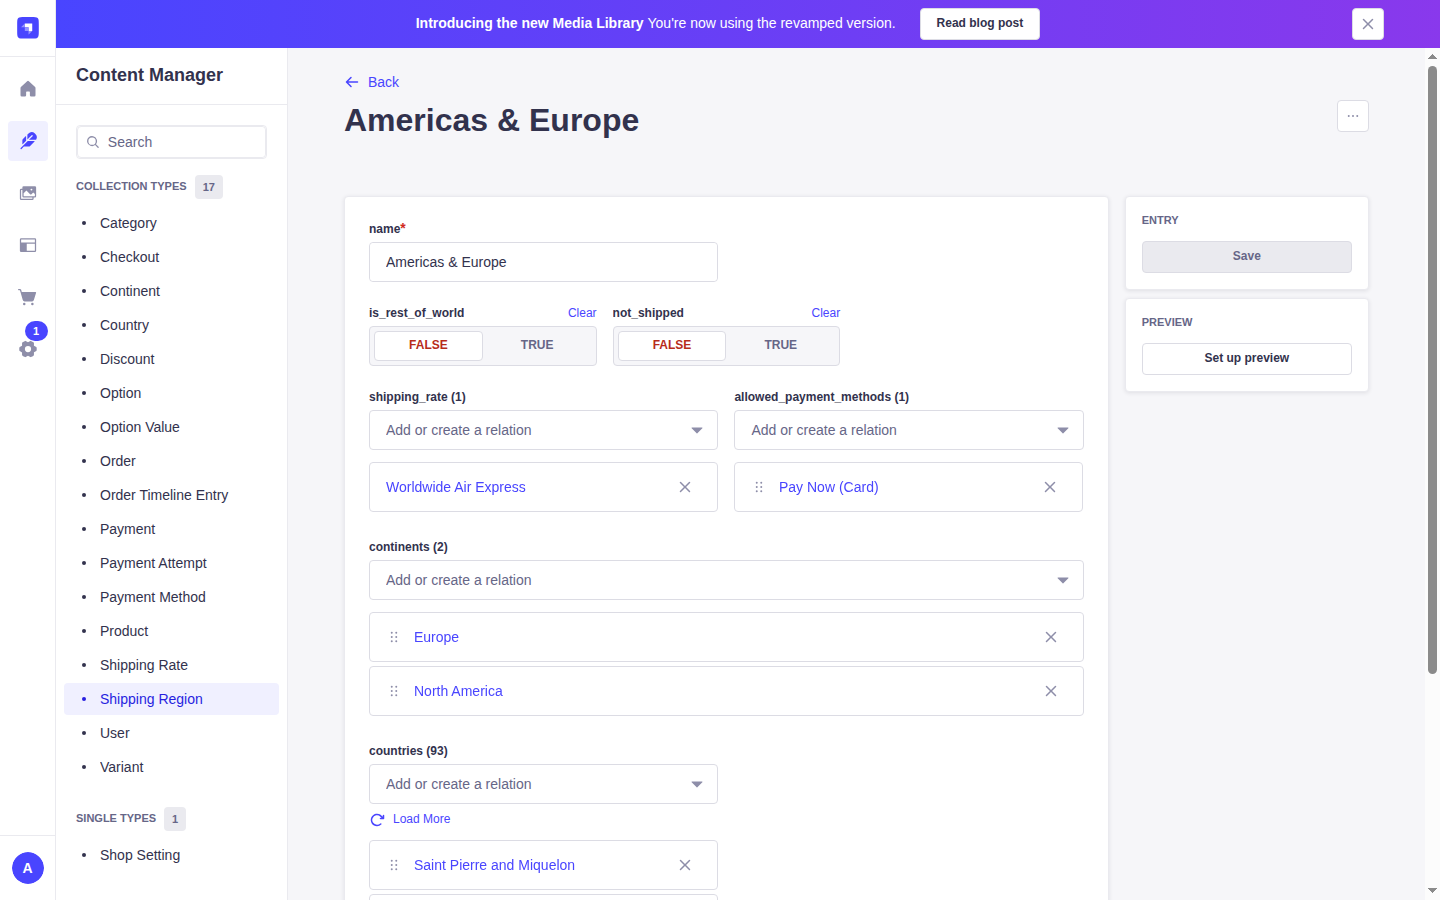Image resolution: width=1440 pixels, height=900 pixels.
Task: Click Set up preview button
Action: [1247, 359]
